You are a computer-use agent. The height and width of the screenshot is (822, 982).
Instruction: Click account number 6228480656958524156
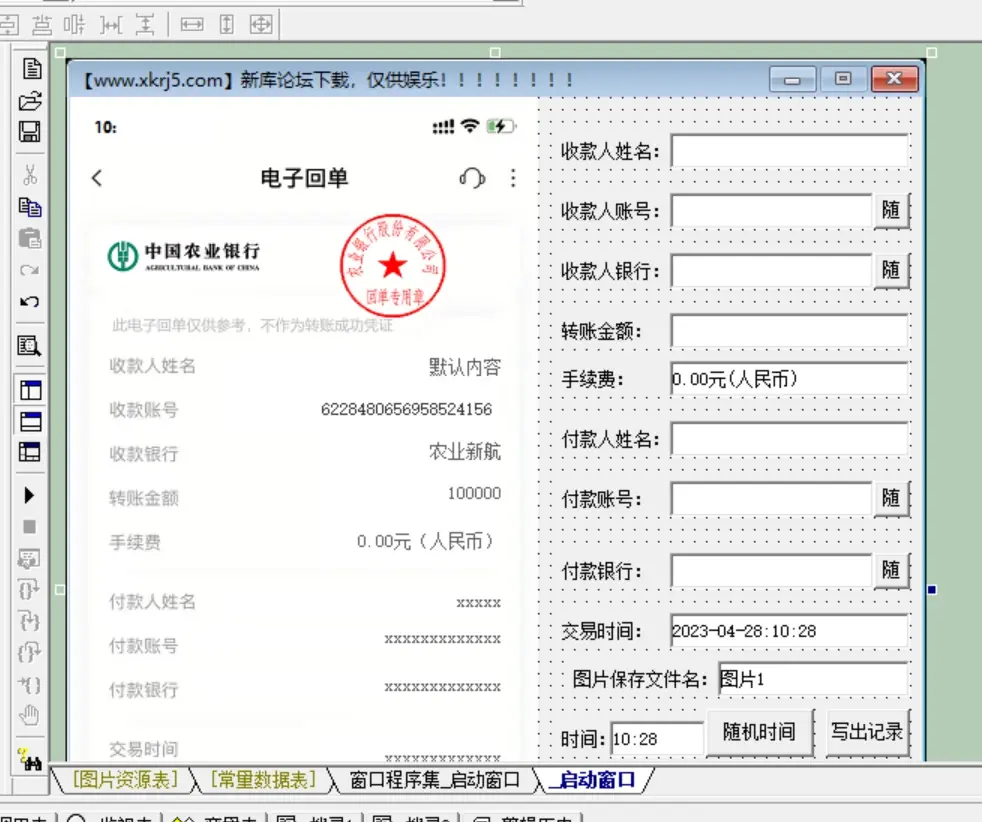point(406,409)
